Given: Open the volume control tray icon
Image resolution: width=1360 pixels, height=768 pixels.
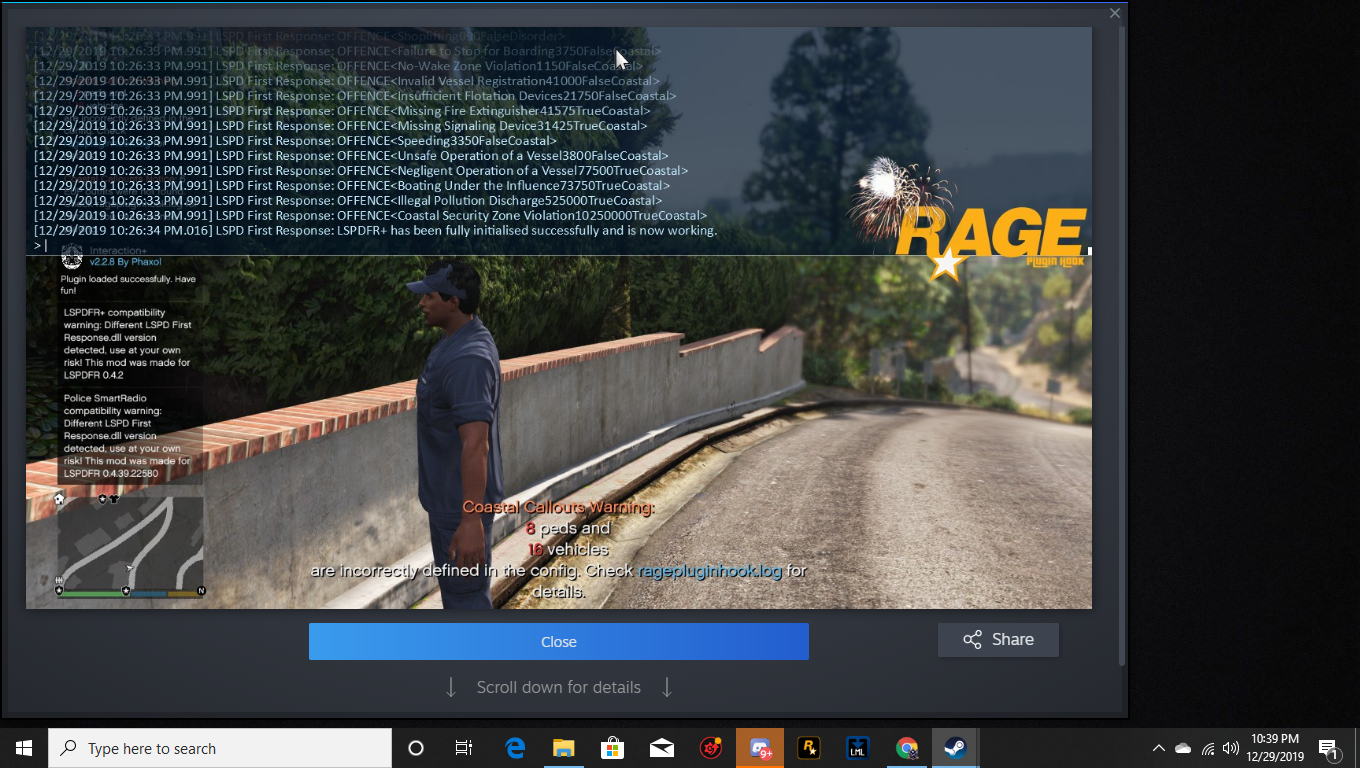Looking at the screenshot, I should (x=1231, y=748).
